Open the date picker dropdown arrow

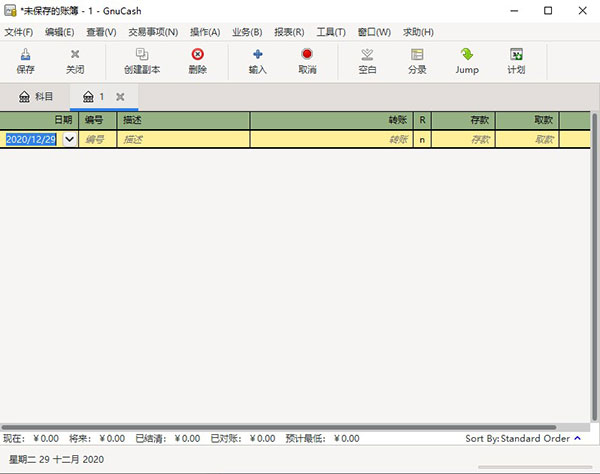pos(69,140)
